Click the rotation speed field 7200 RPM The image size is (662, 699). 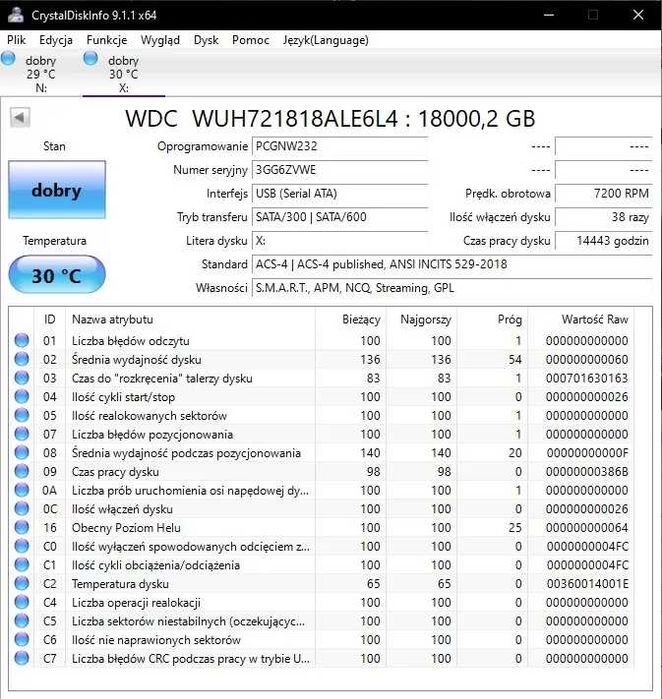[x=604, y=193]
